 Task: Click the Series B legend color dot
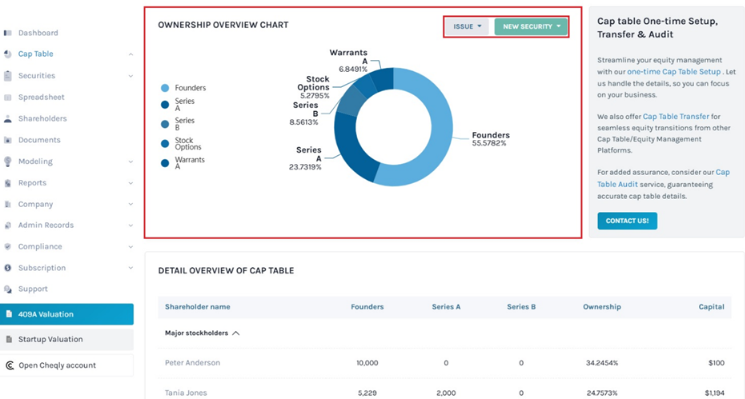(x=165, y=124)
